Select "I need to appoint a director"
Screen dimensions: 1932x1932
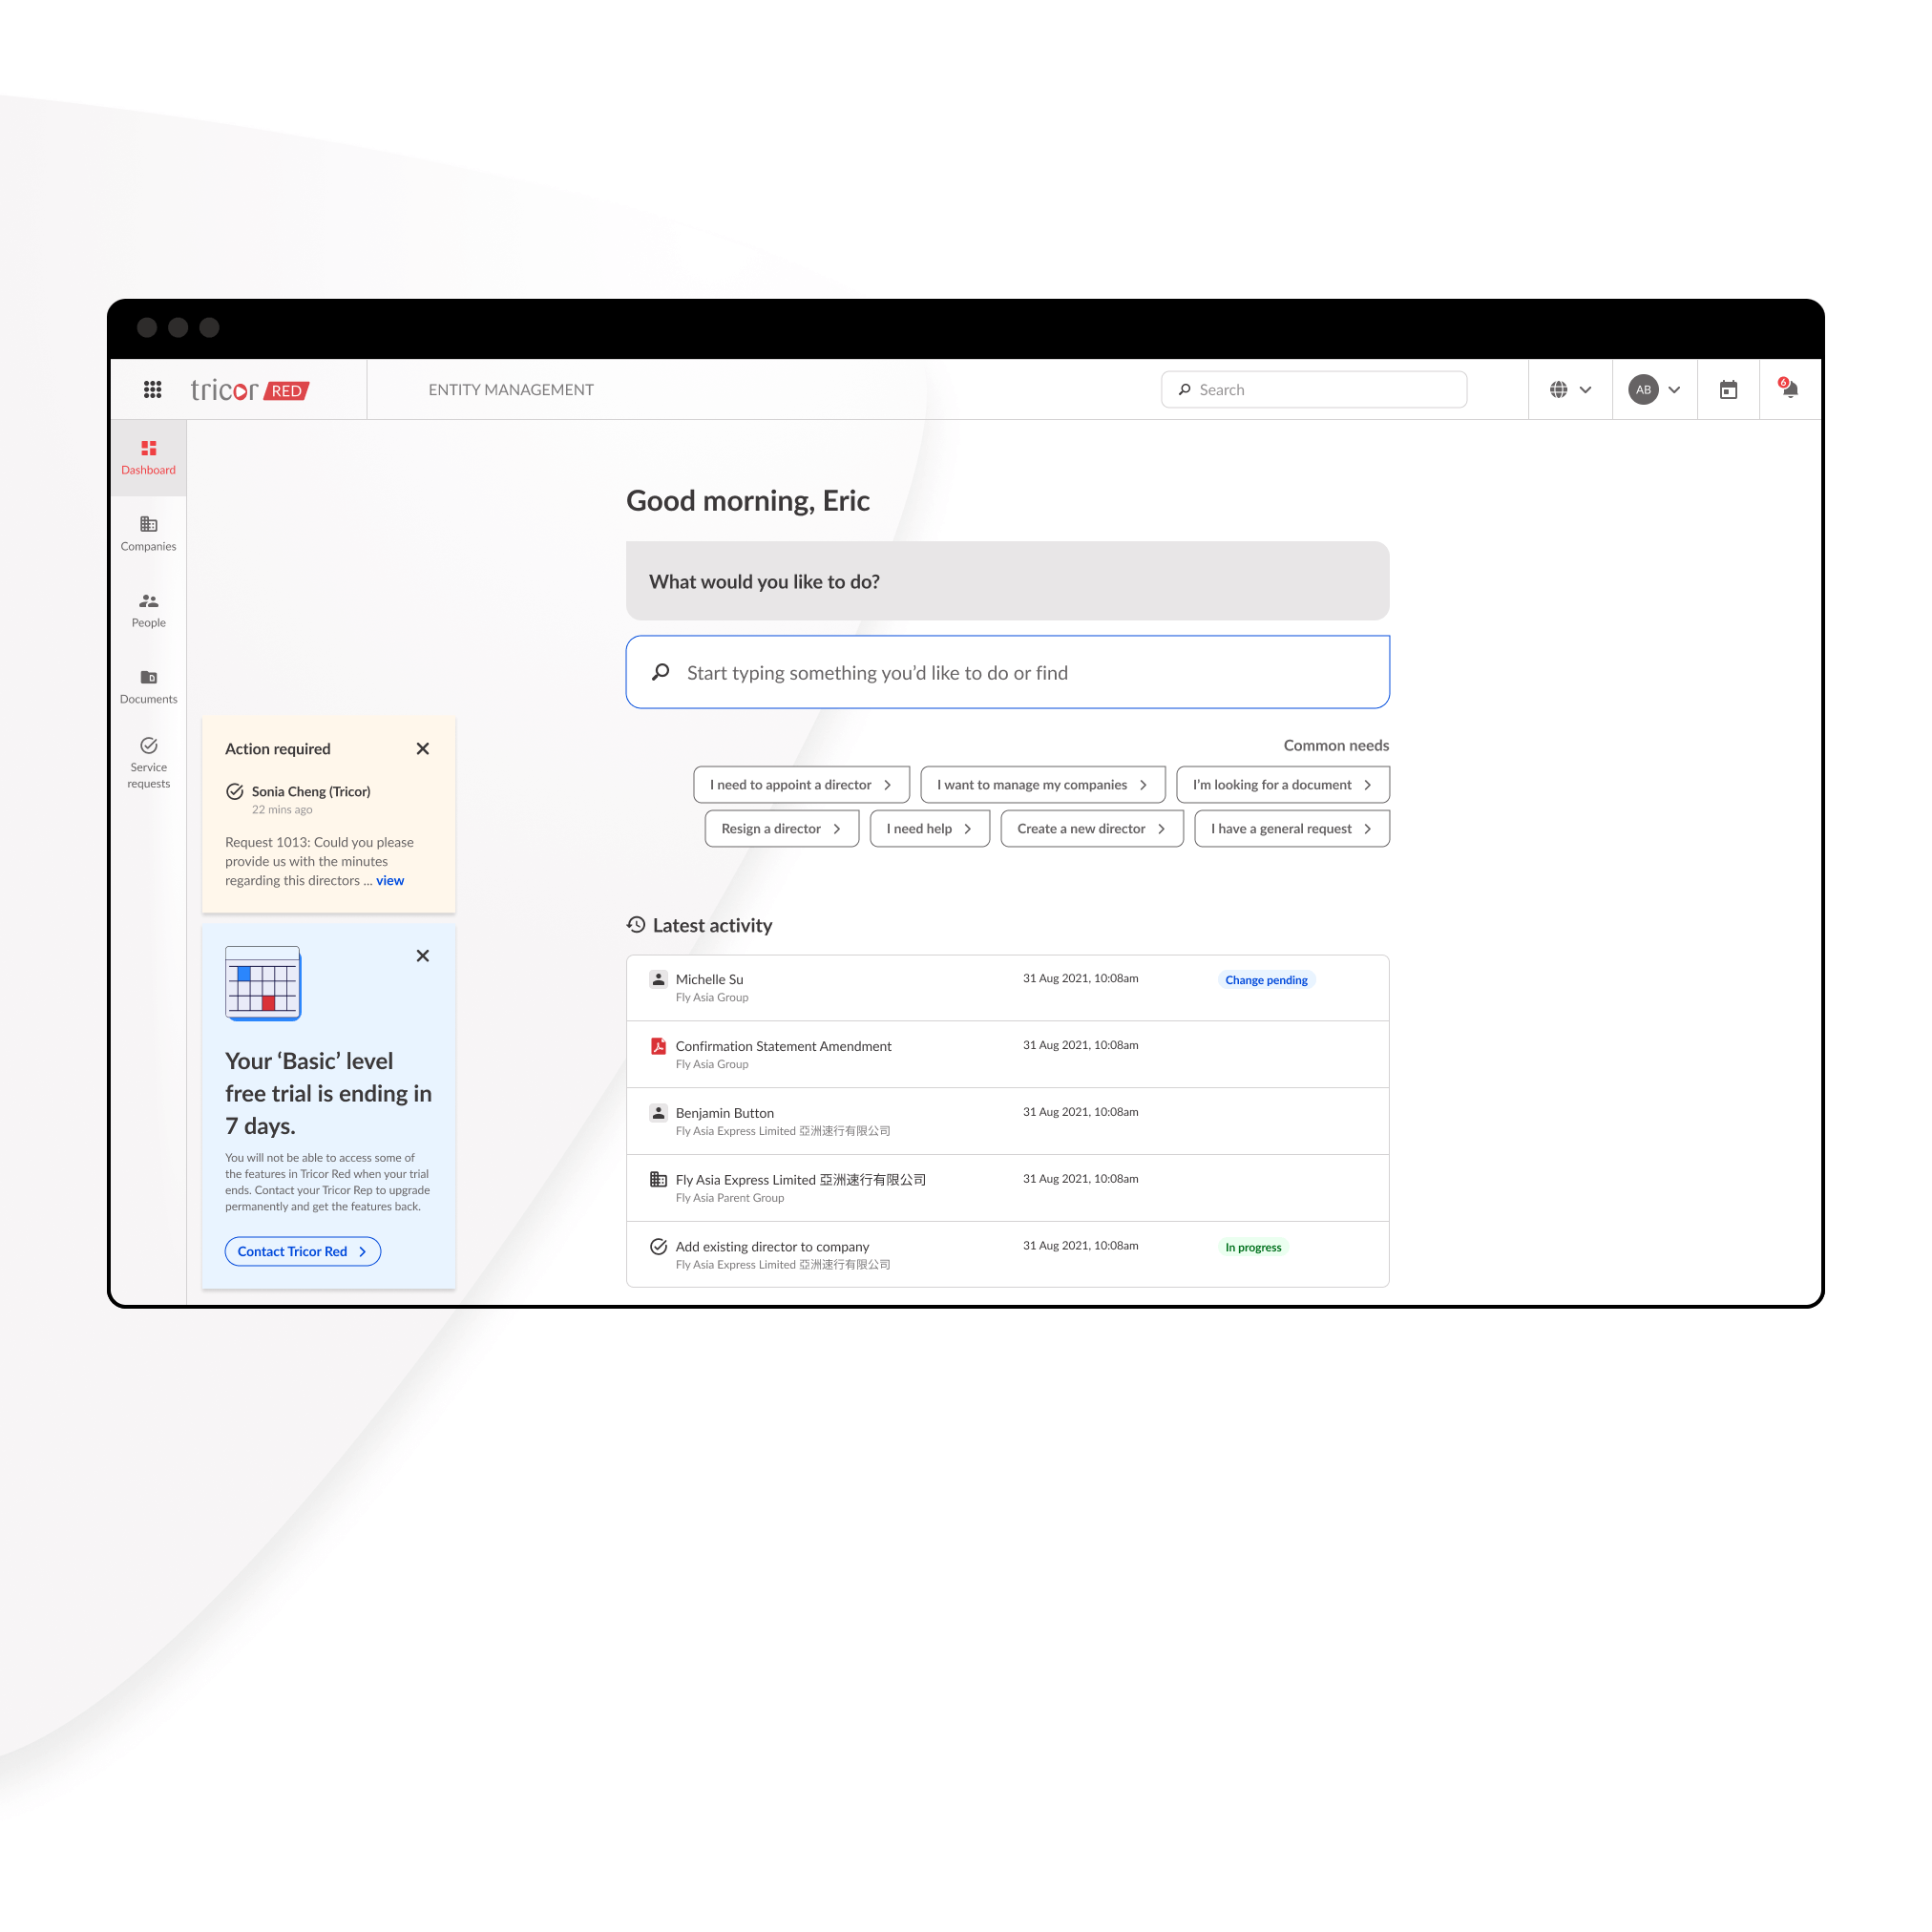[801, 784]
